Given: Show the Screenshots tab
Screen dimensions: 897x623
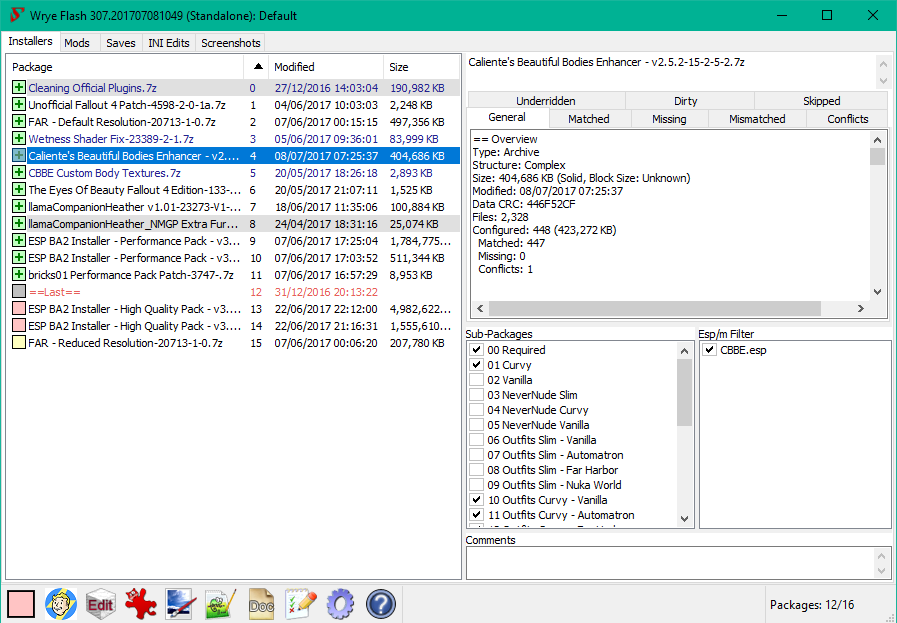Looking at the screenshot, I should (231, 43).
